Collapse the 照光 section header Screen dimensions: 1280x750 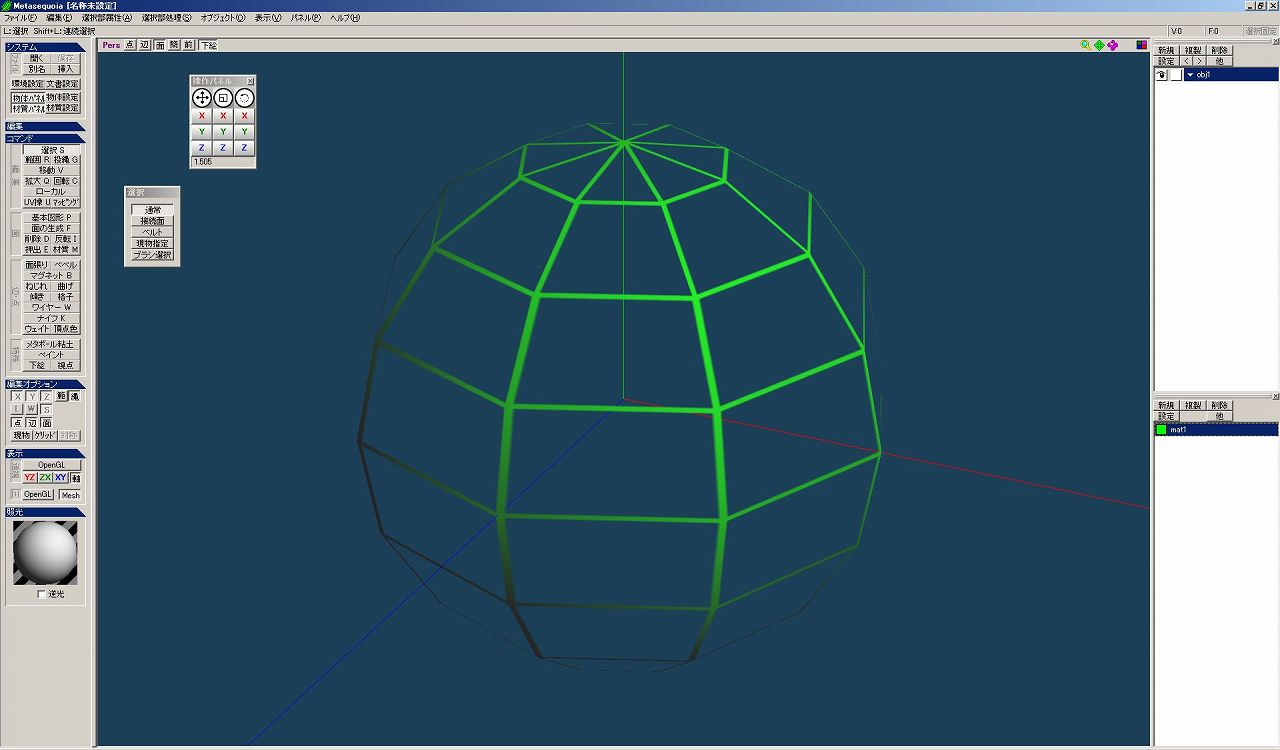[x=44, y=512]
